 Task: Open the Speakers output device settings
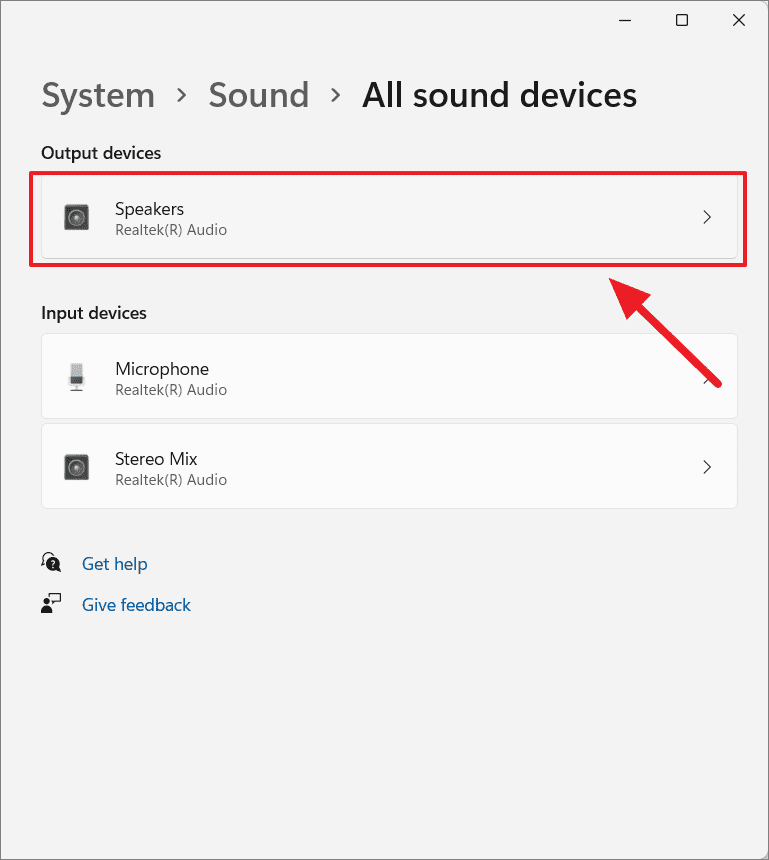[x=388, y=217]
